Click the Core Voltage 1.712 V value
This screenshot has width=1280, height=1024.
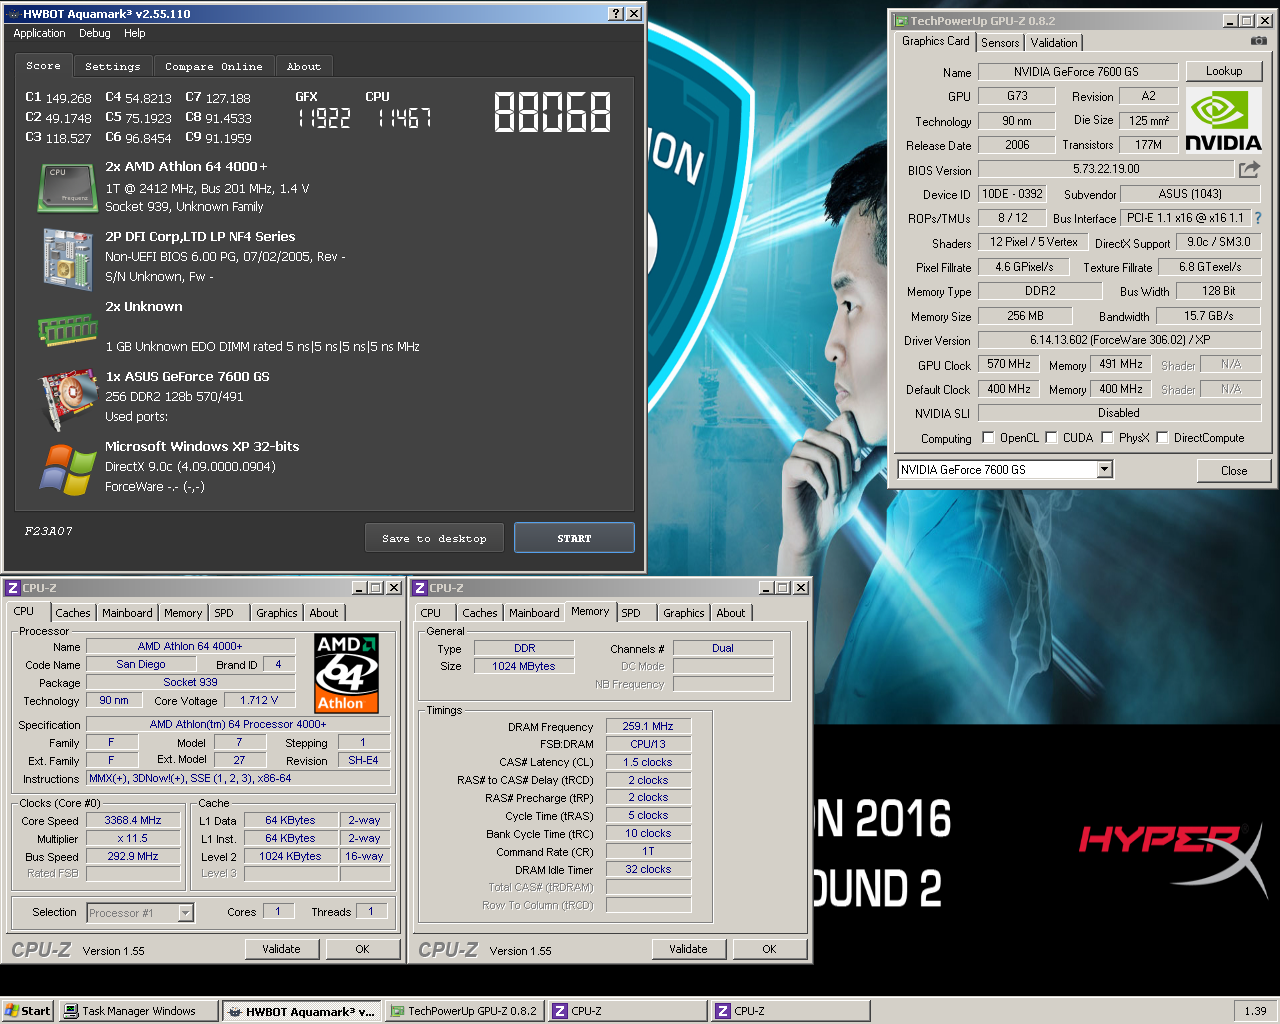coord(259,700)
